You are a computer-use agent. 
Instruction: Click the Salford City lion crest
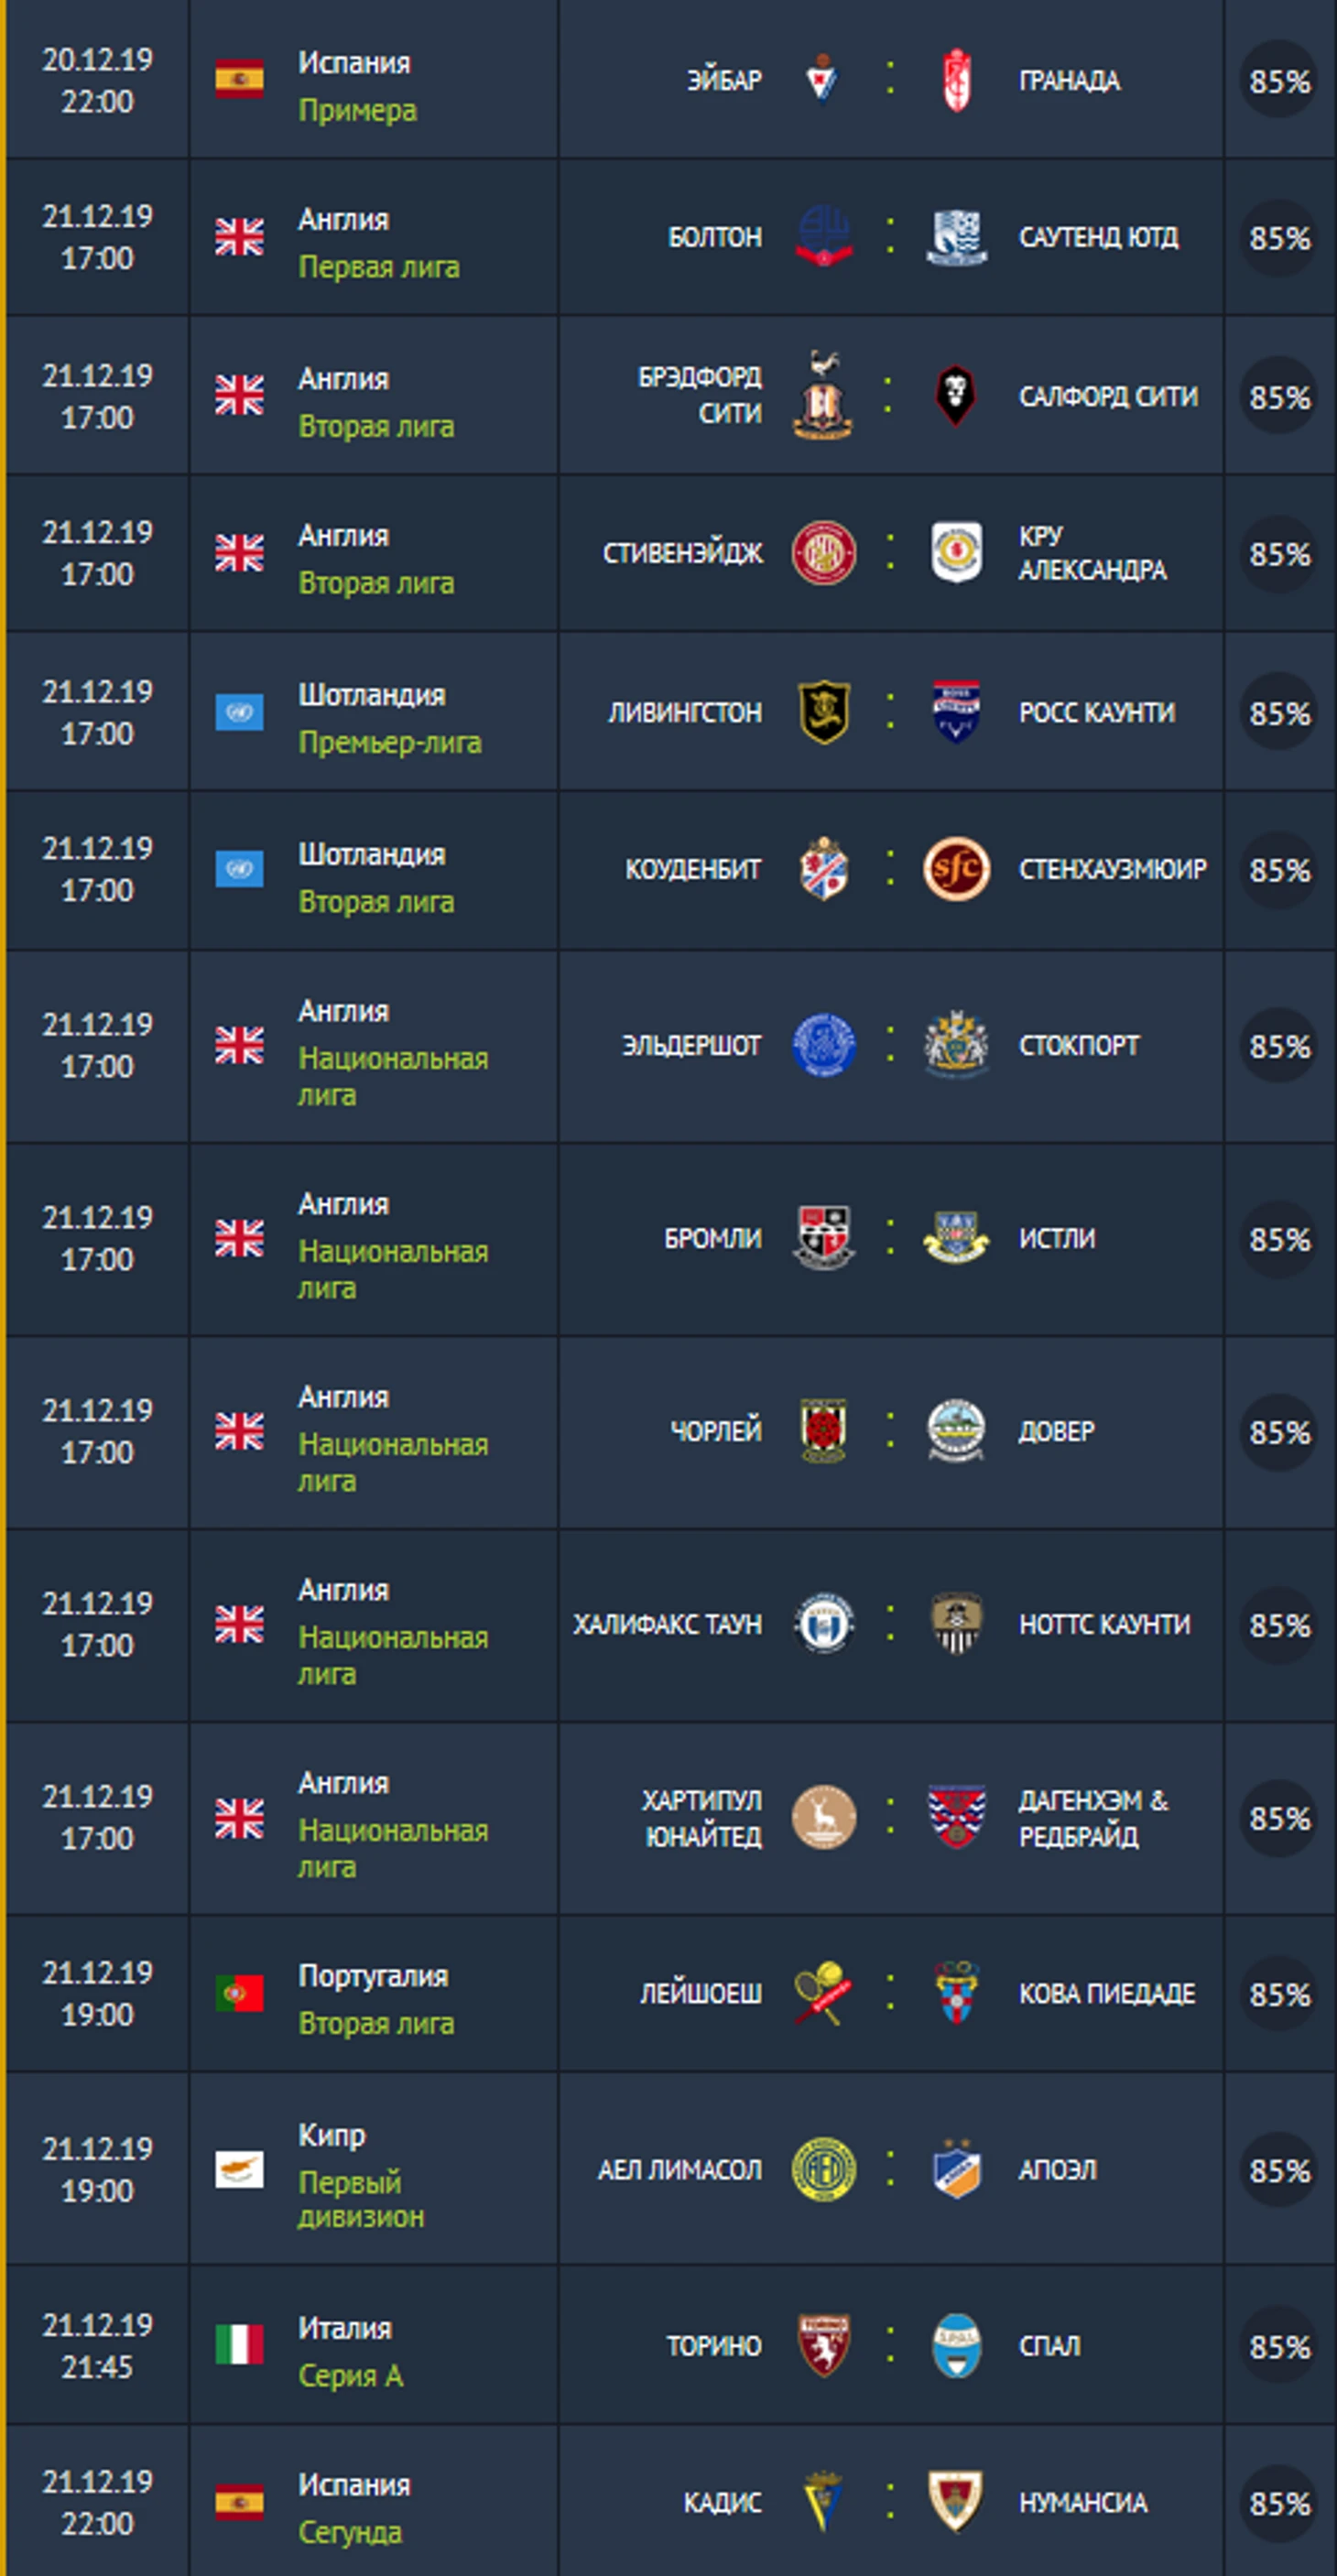(955, 396)
